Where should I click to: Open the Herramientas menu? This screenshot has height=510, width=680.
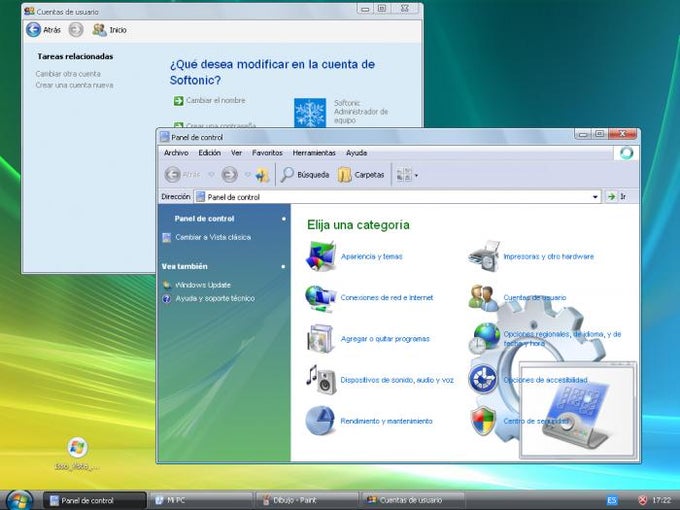click(314, 153)
